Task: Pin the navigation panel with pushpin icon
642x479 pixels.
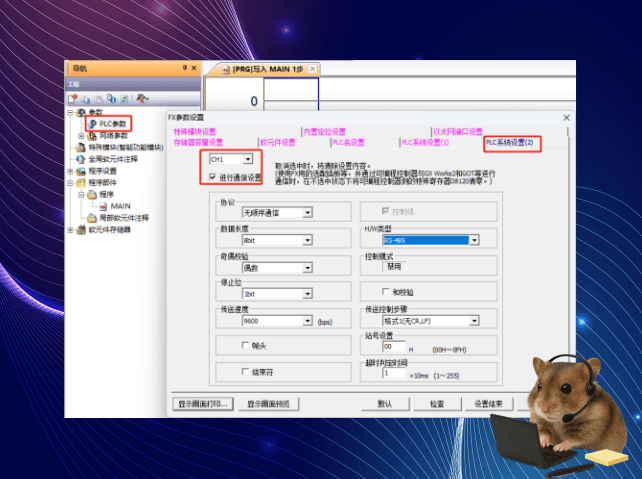Action: click(x=185, y=68)
